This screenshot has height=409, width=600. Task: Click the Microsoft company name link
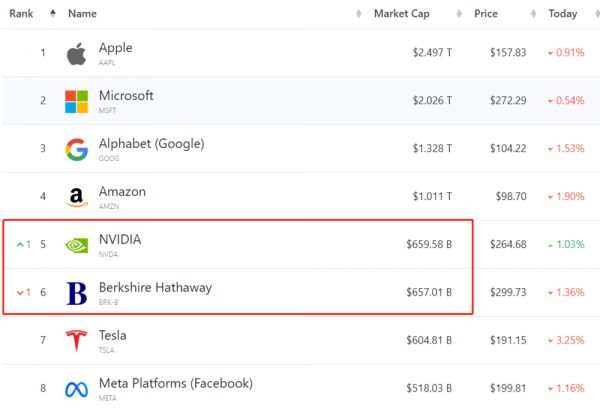coord(126,96)
